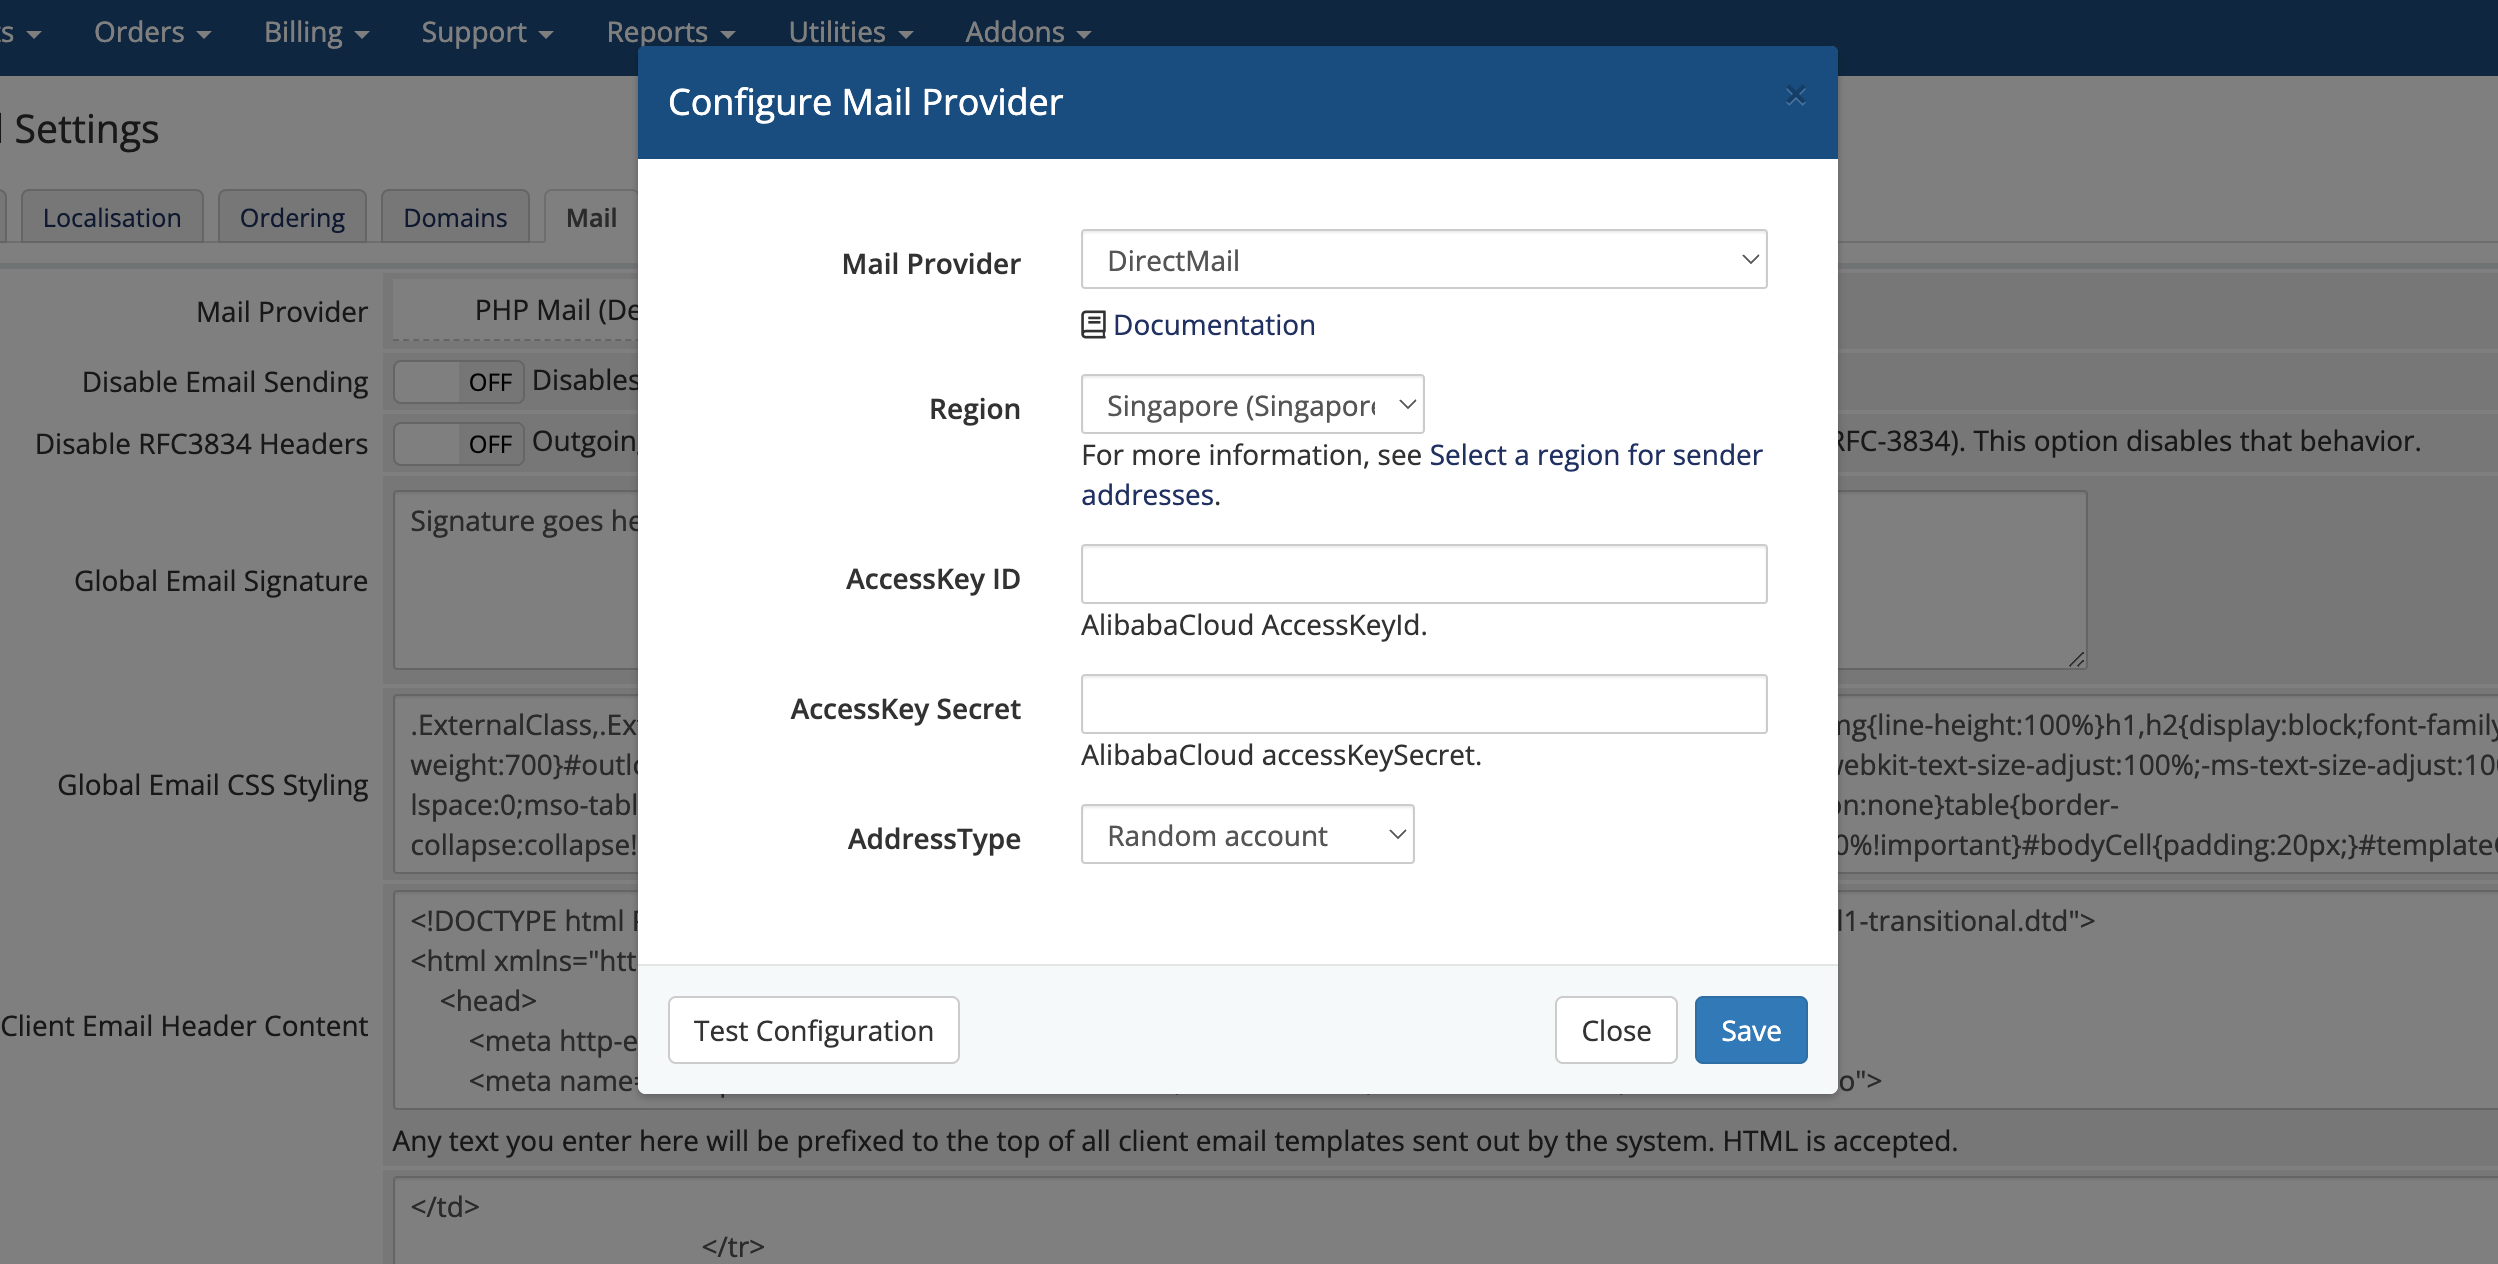Click the 'Configure Mail Provider' dialog title
2498x1264 pixels.
(865, 102)
